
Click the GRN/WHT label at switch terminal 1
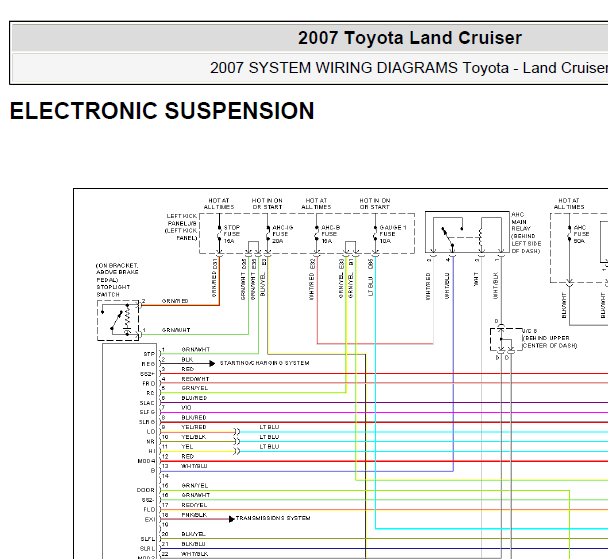(x=176, y=330)
